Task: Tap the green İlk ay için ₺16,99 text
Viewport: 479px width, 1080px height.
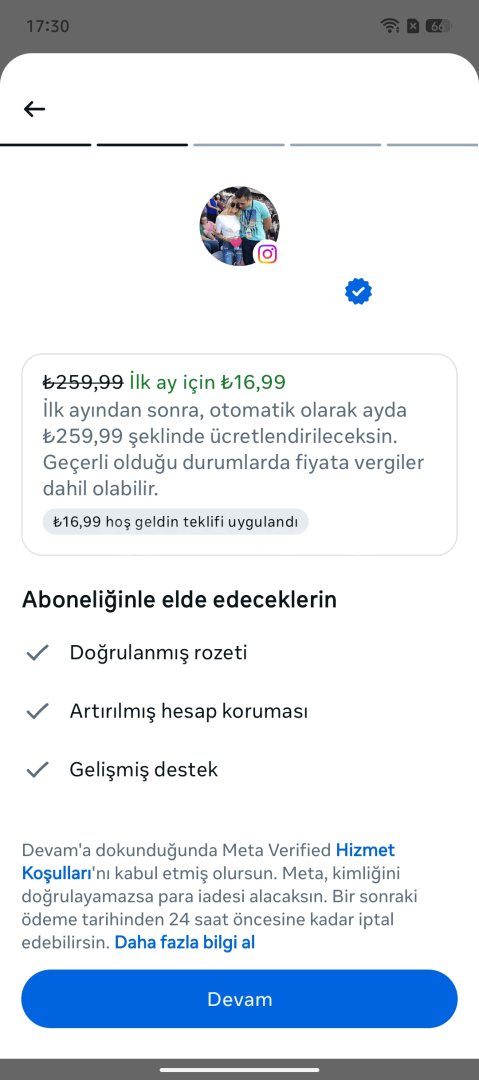Action: pos(207,382)
